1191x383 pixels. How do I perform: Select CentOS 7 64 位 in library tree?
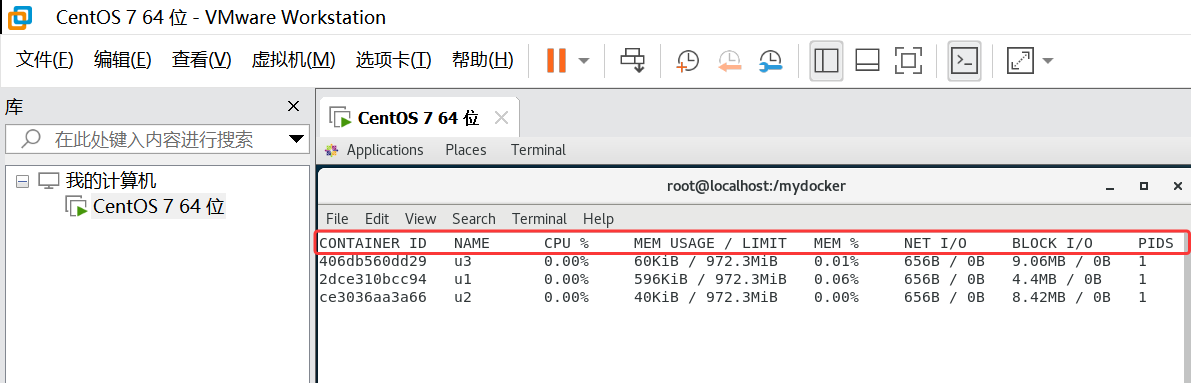159,206
